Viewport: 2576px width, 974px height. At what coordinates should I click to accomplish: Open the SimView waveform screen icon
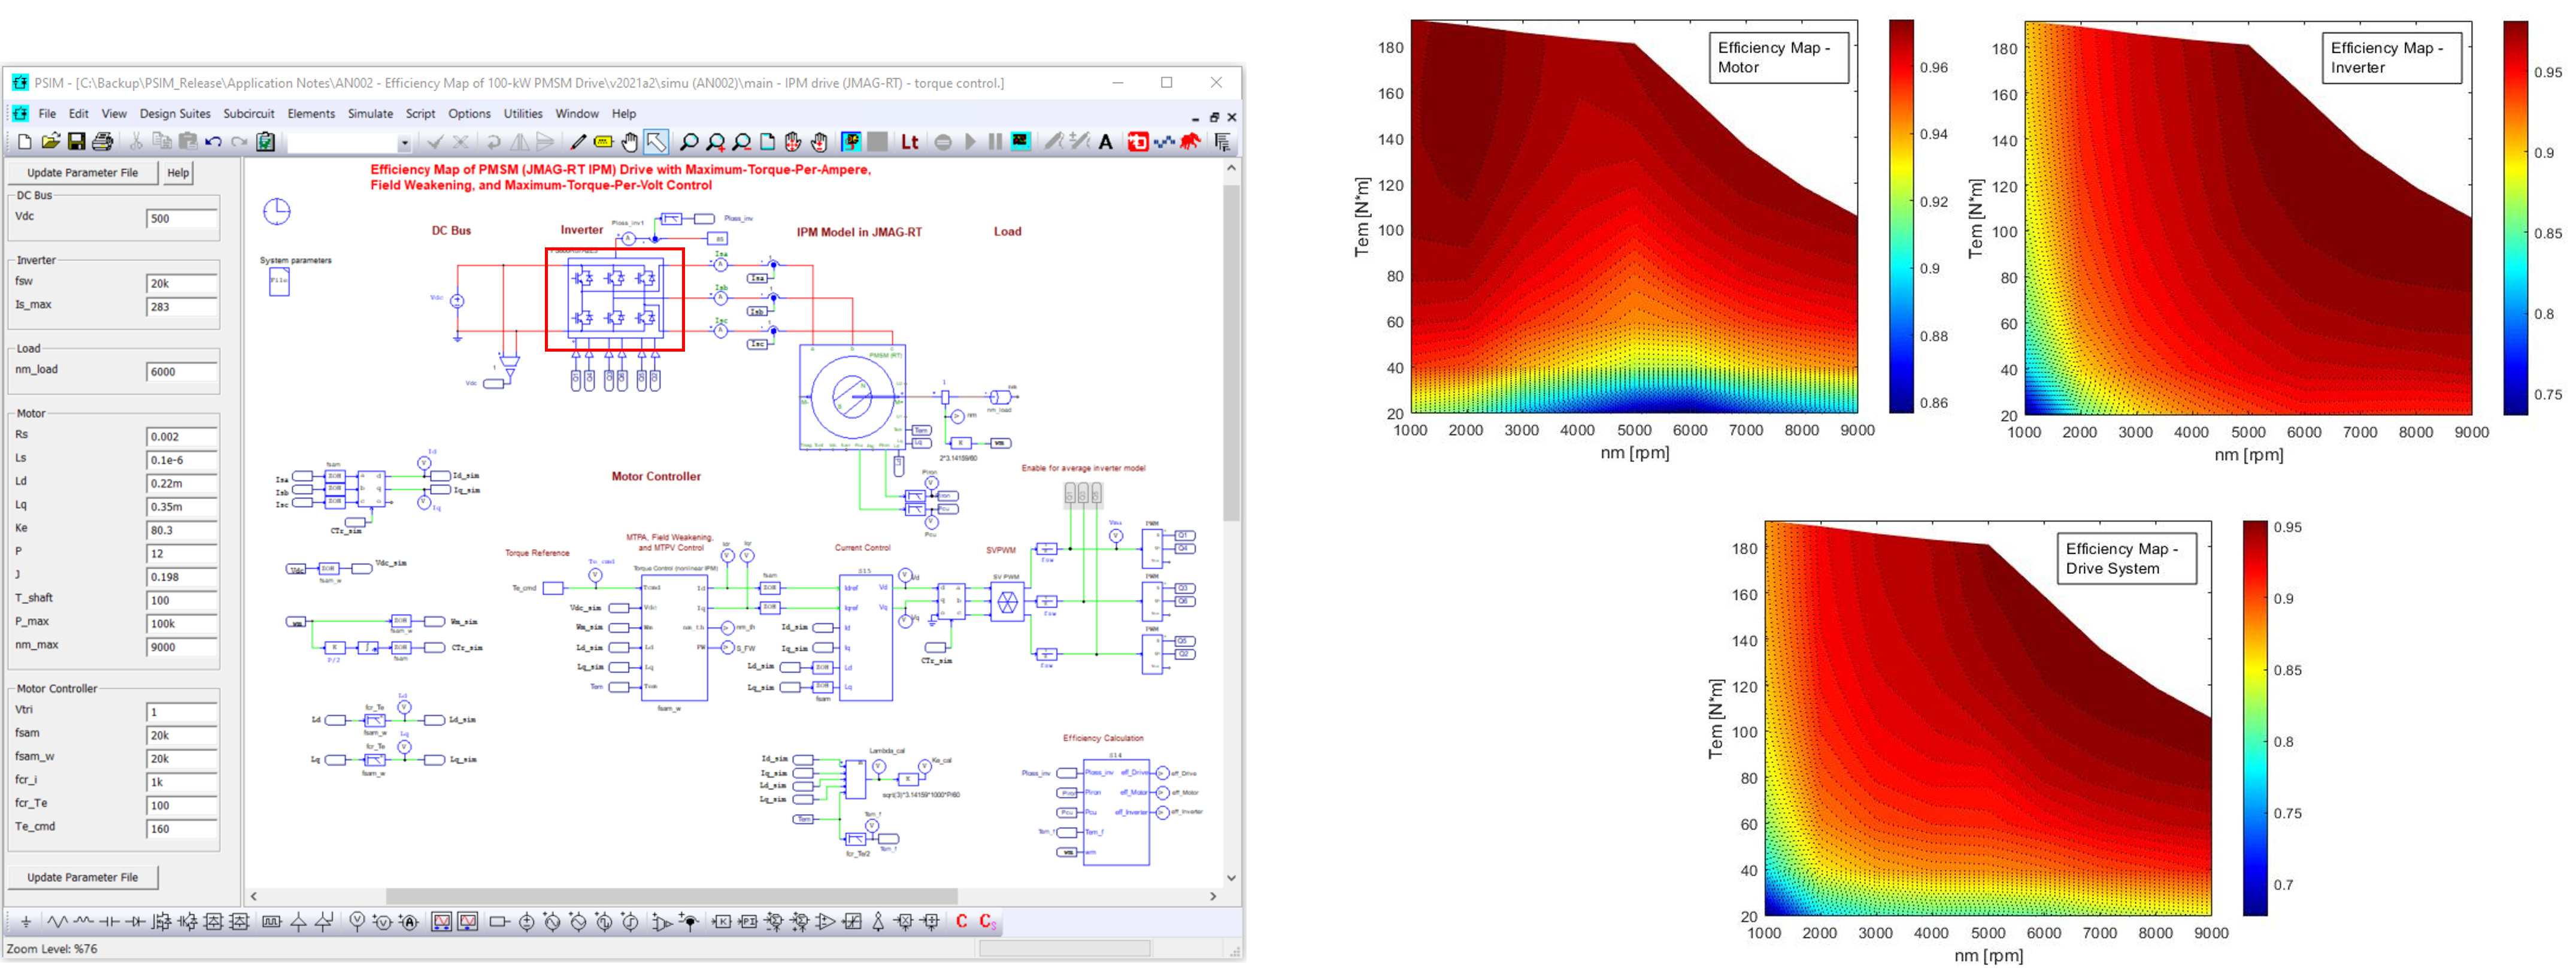[x=1020, y=142]
